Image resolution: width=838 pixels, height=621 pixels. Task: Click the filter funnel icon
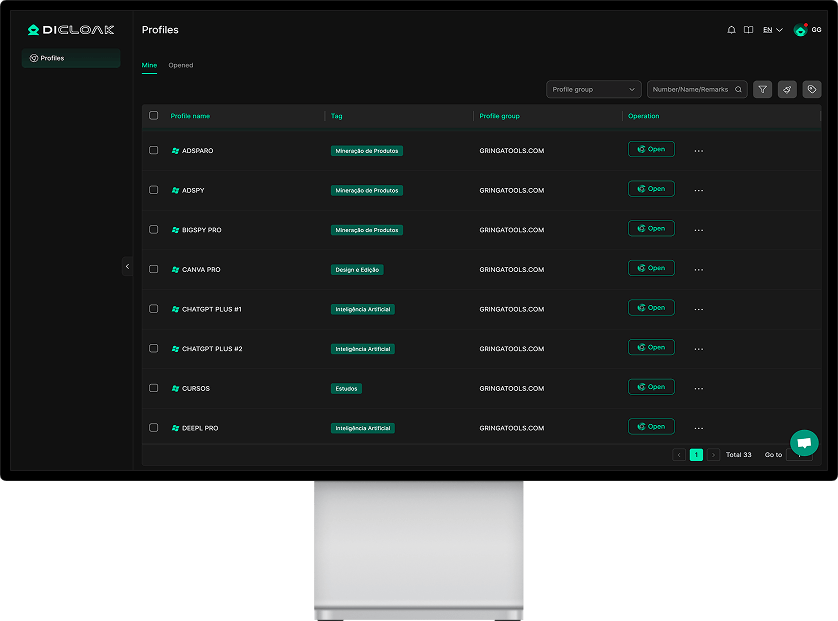pyautogui.click(x=762, y=89)
